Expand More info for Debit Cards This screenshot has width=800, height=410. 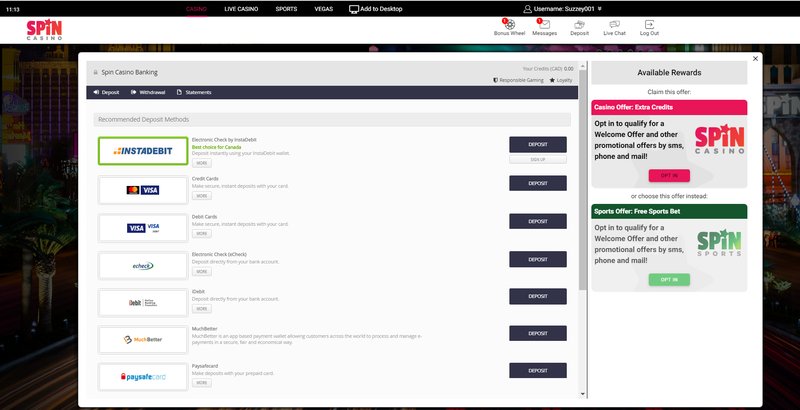[x=202, y=234]
